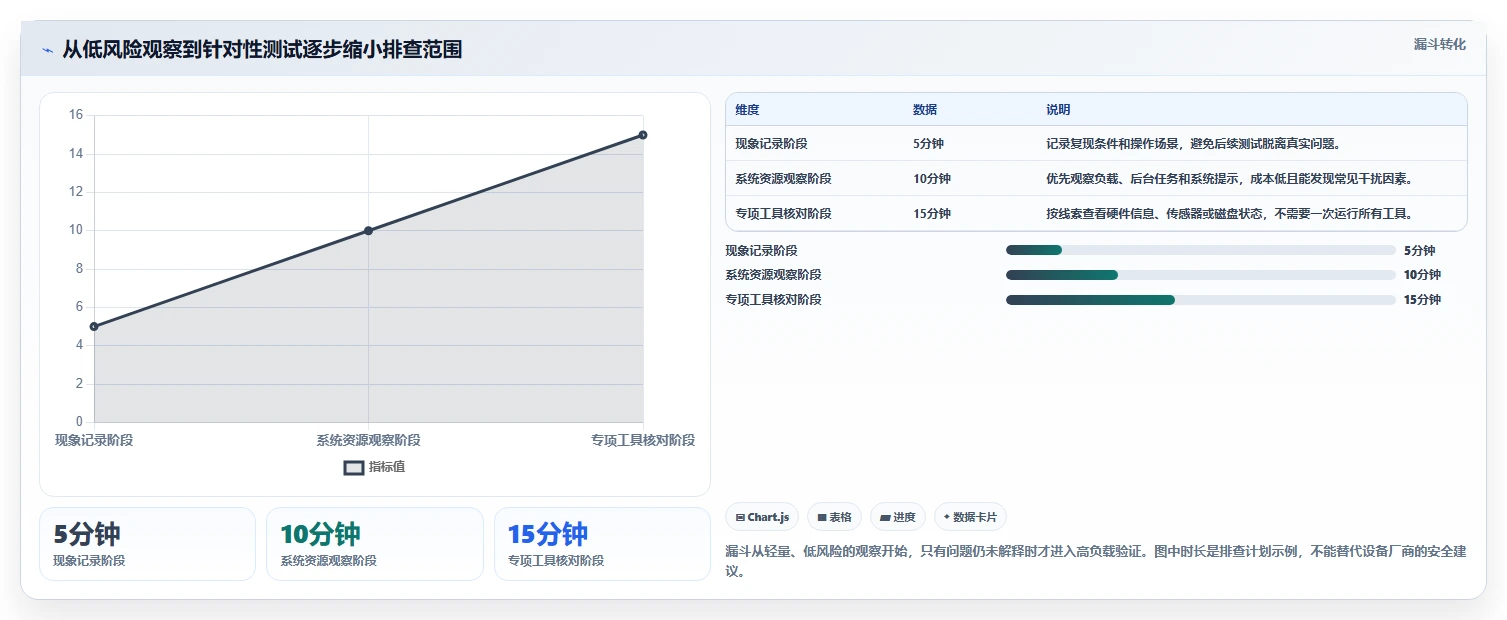
Task: Click the y-axis value 16
Action: [76, 115]
